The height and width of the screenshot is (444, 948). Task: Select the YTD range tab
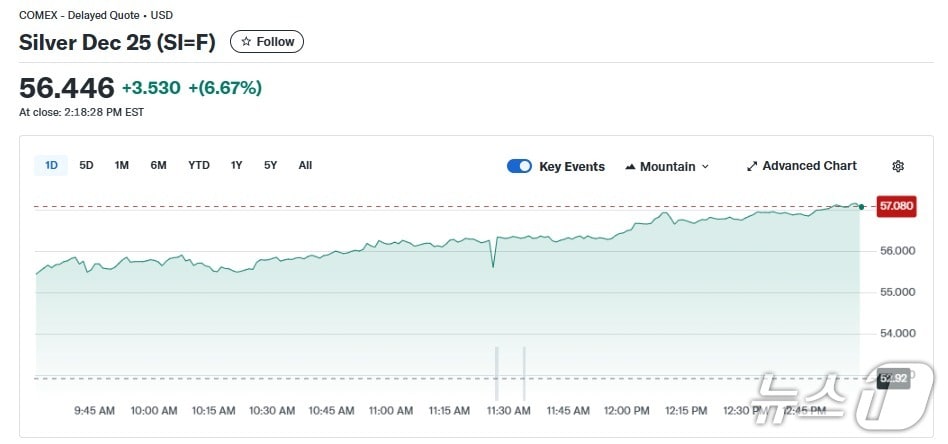point(199,165)
